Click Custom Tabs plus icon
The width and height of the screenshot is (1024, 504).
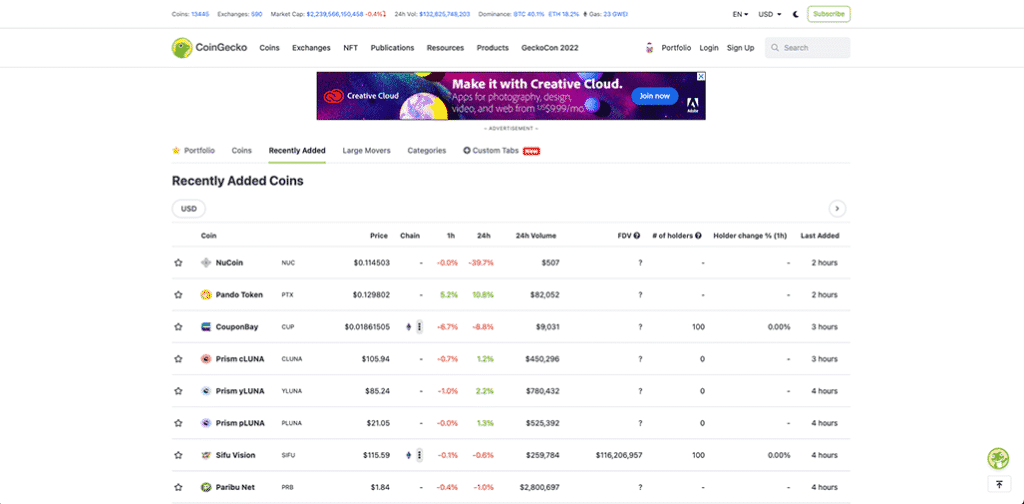pyautogui.click(x=467, y=150)
